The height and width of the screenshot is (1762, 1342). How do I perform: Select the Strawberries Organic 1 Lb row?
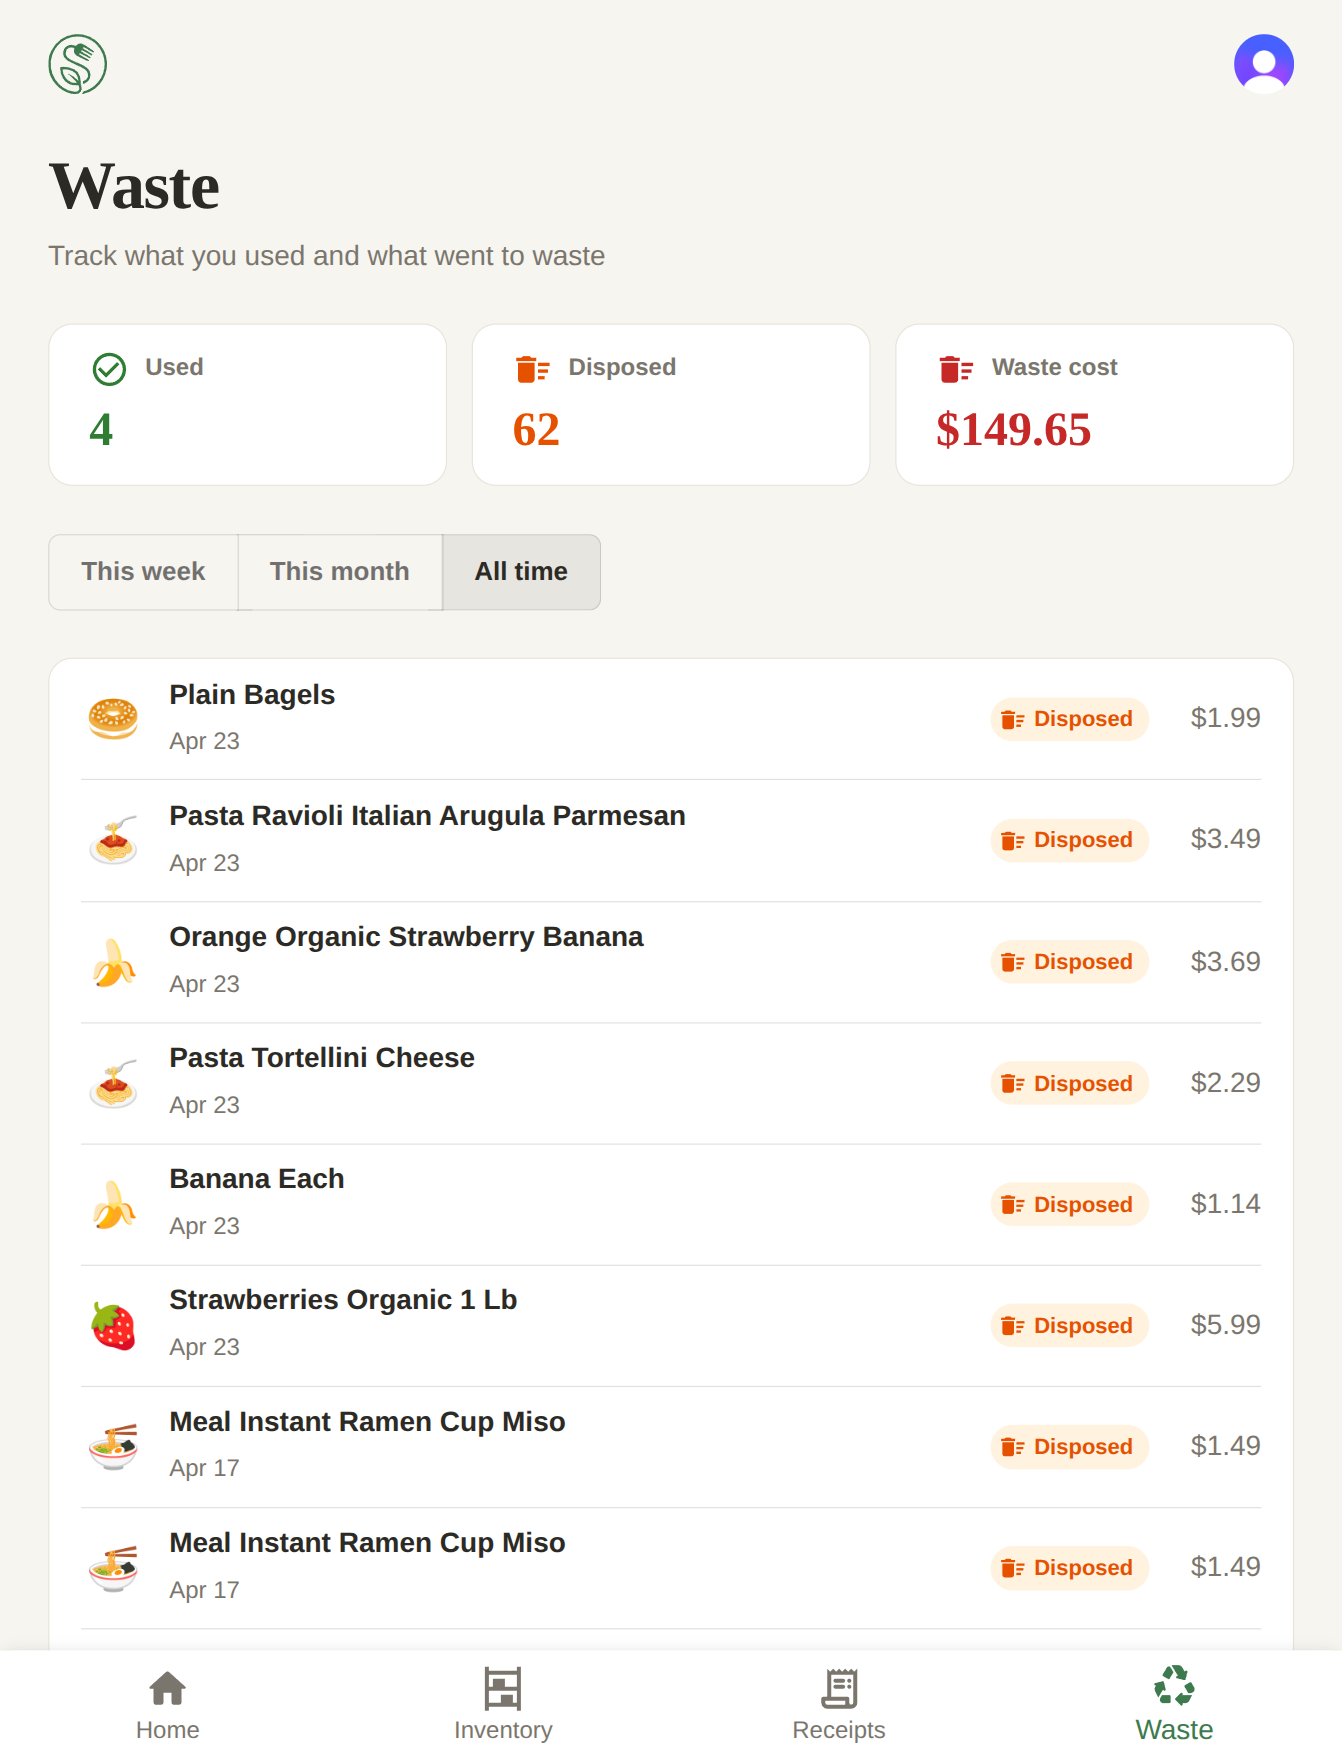[x=671, y=1326]
